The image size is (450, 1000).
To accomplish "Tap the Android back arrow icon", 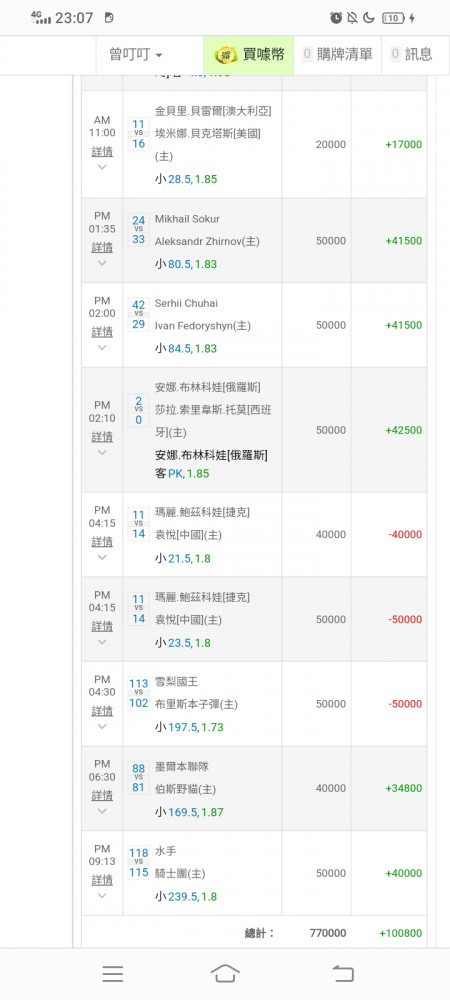I will [343, 973].
